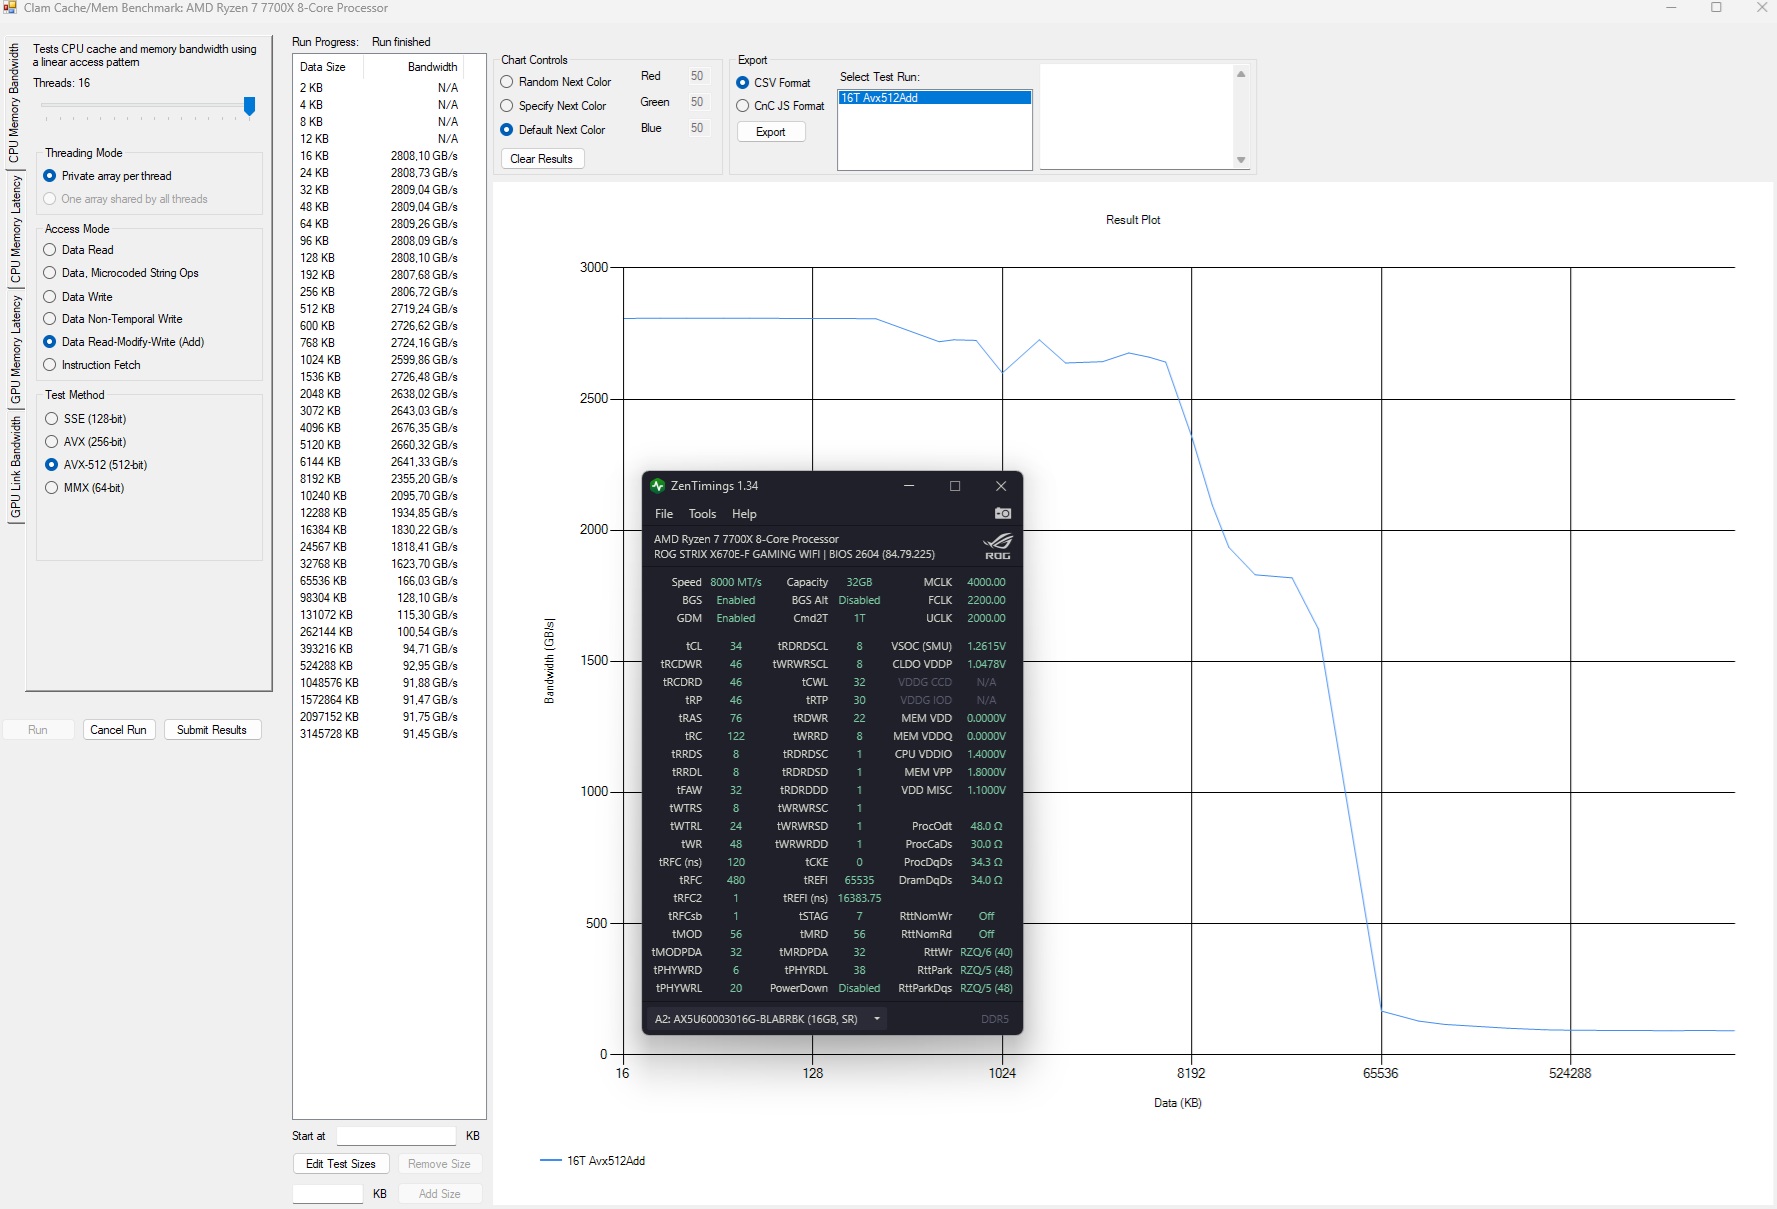Close the ZenTimings window

(1001, 486)
